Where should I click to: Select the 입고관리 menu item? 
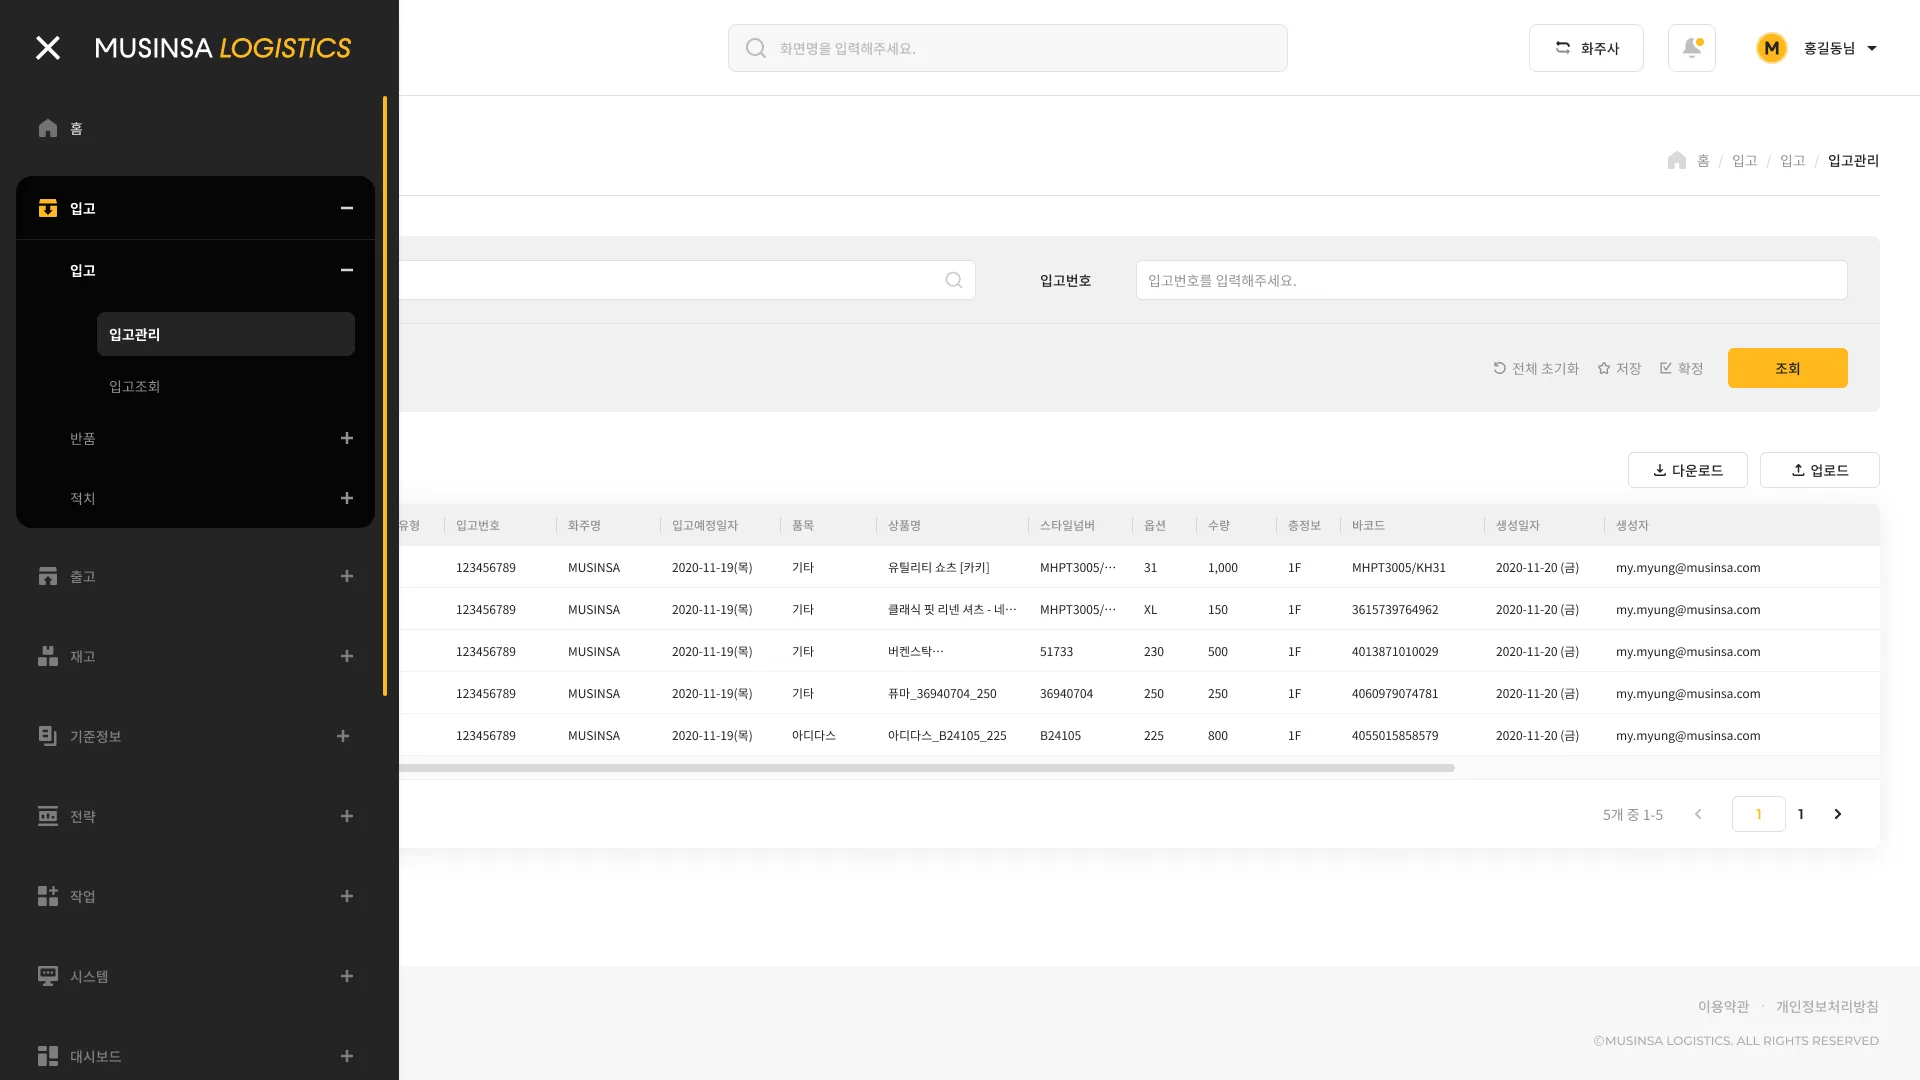(x=226, y=334)
